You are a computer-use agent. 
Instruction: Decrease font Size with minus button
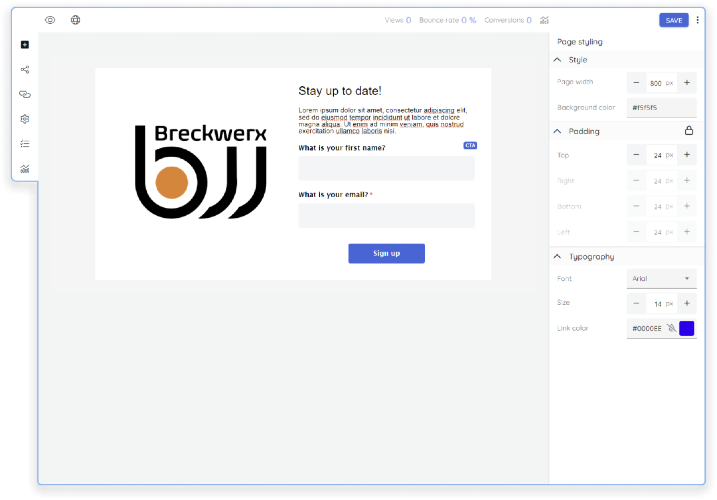pos(636,304)
